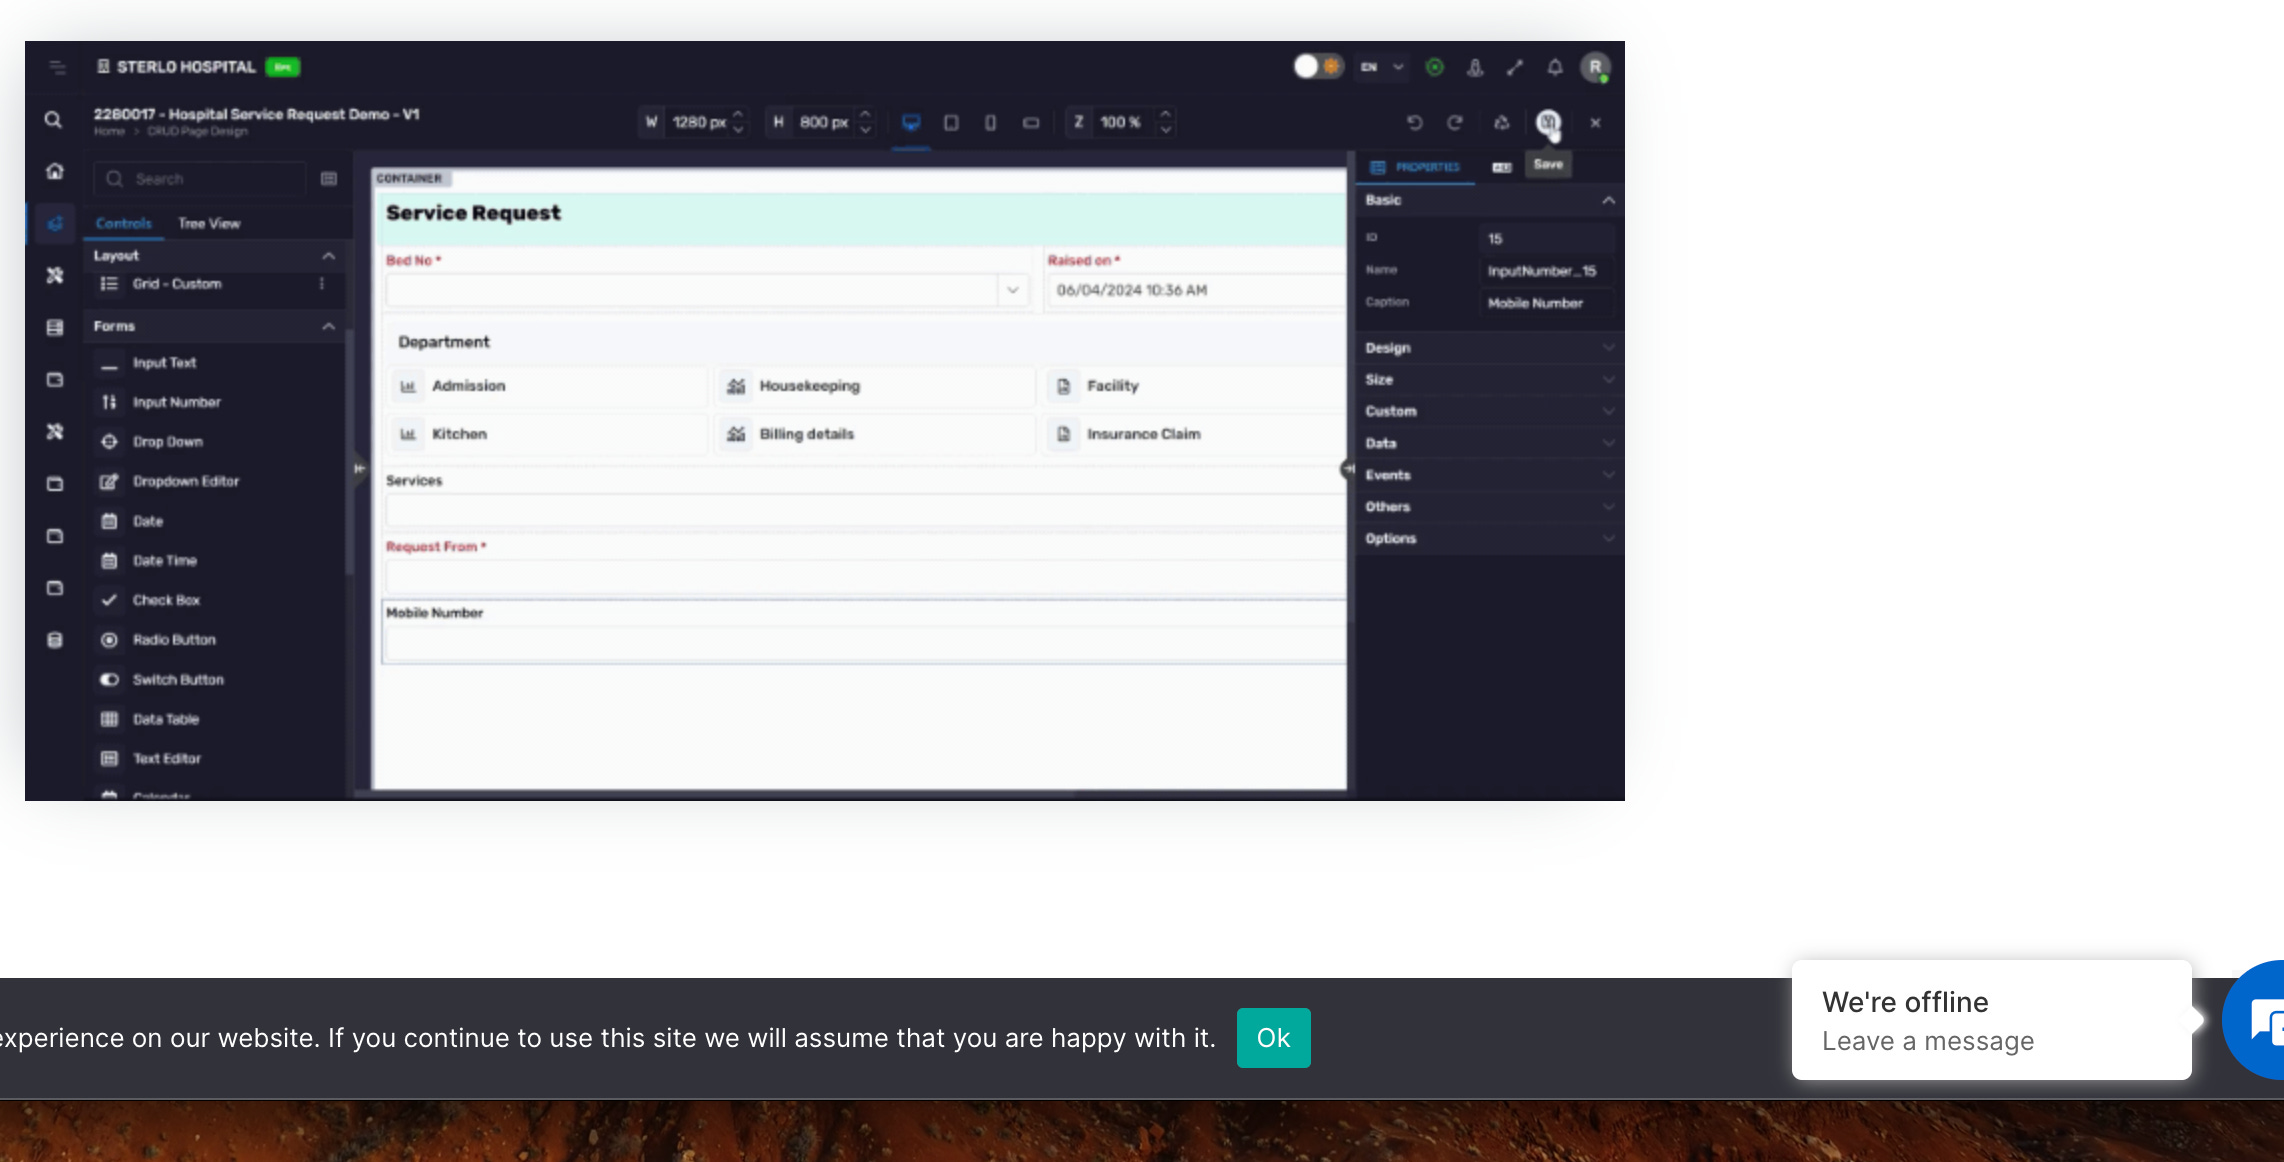The image size is (2284, 1162).
Task: Click the Mobile Number input field
Action: (864, 645)
